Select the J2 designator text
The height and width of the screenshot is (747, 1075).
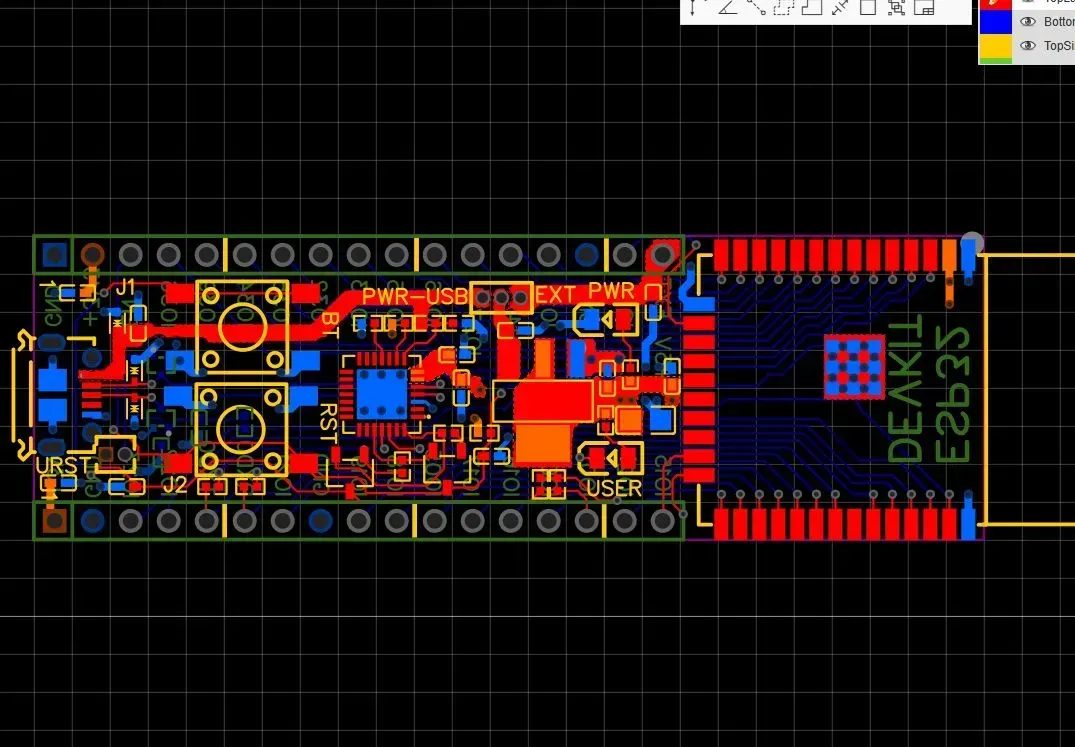[175, 485]
